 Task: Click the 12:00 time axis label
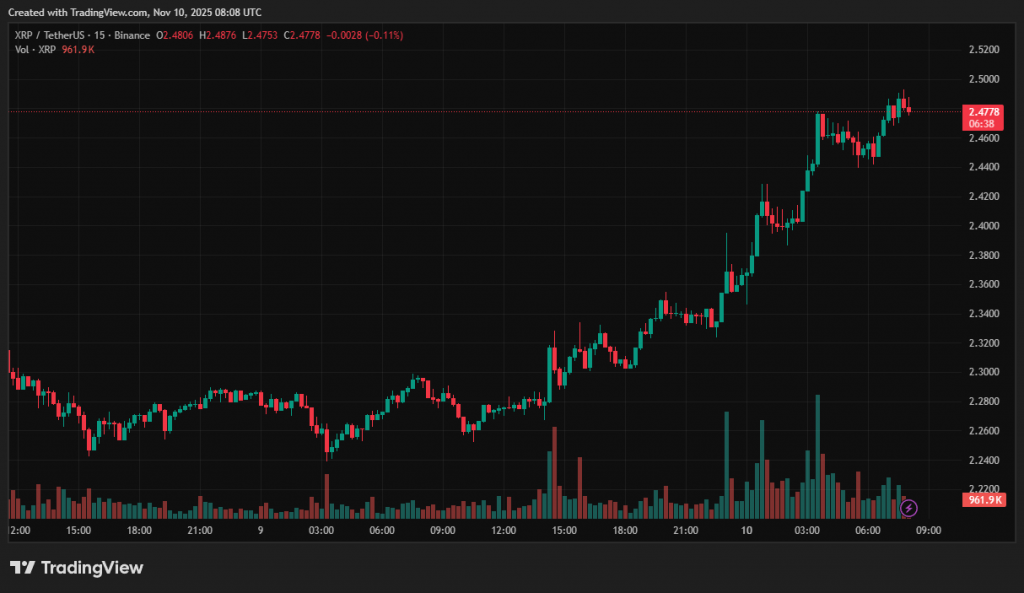click(503, 530)
